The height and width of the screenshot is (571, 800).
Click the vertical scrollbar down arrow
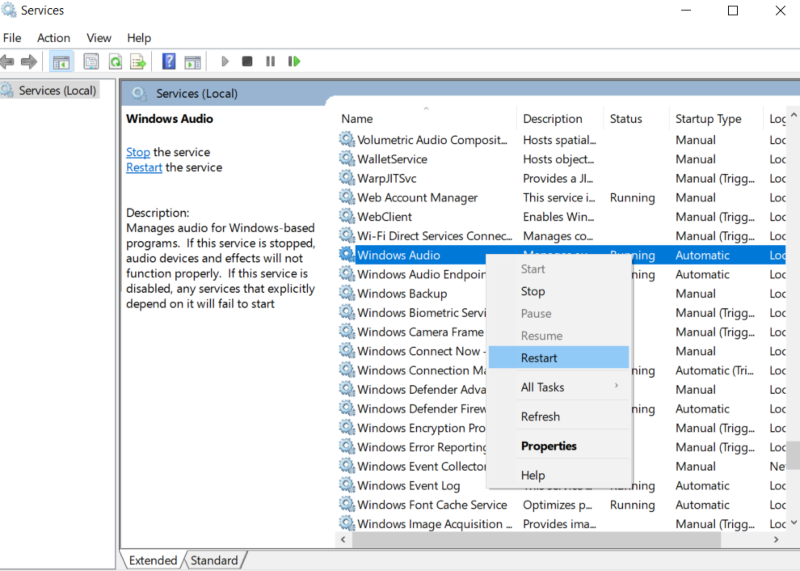click(793, 523)
